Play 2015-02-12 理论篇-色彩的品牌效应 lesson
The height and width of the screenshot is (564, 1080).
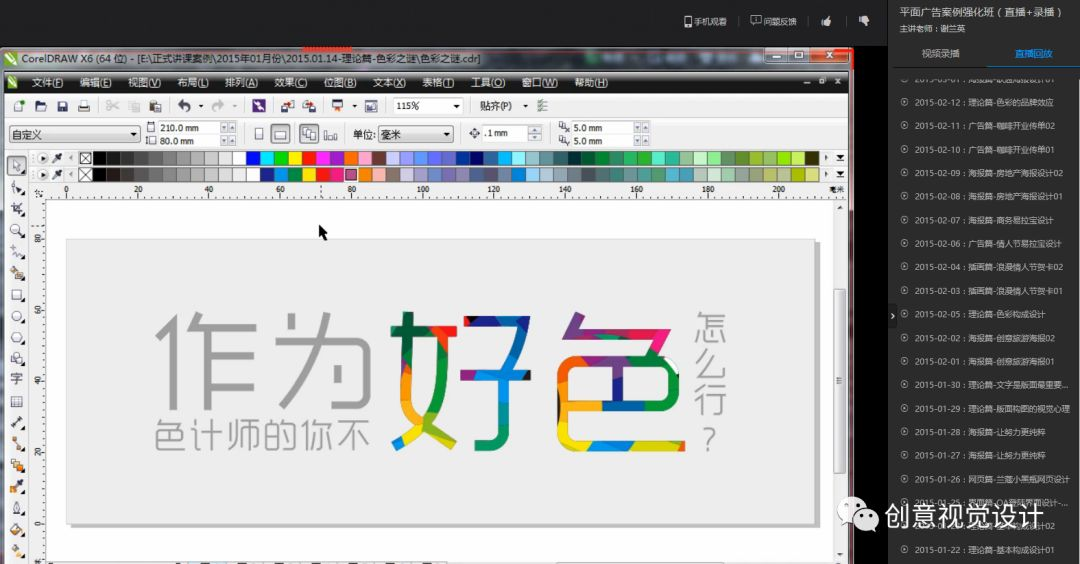coord(977,103)
